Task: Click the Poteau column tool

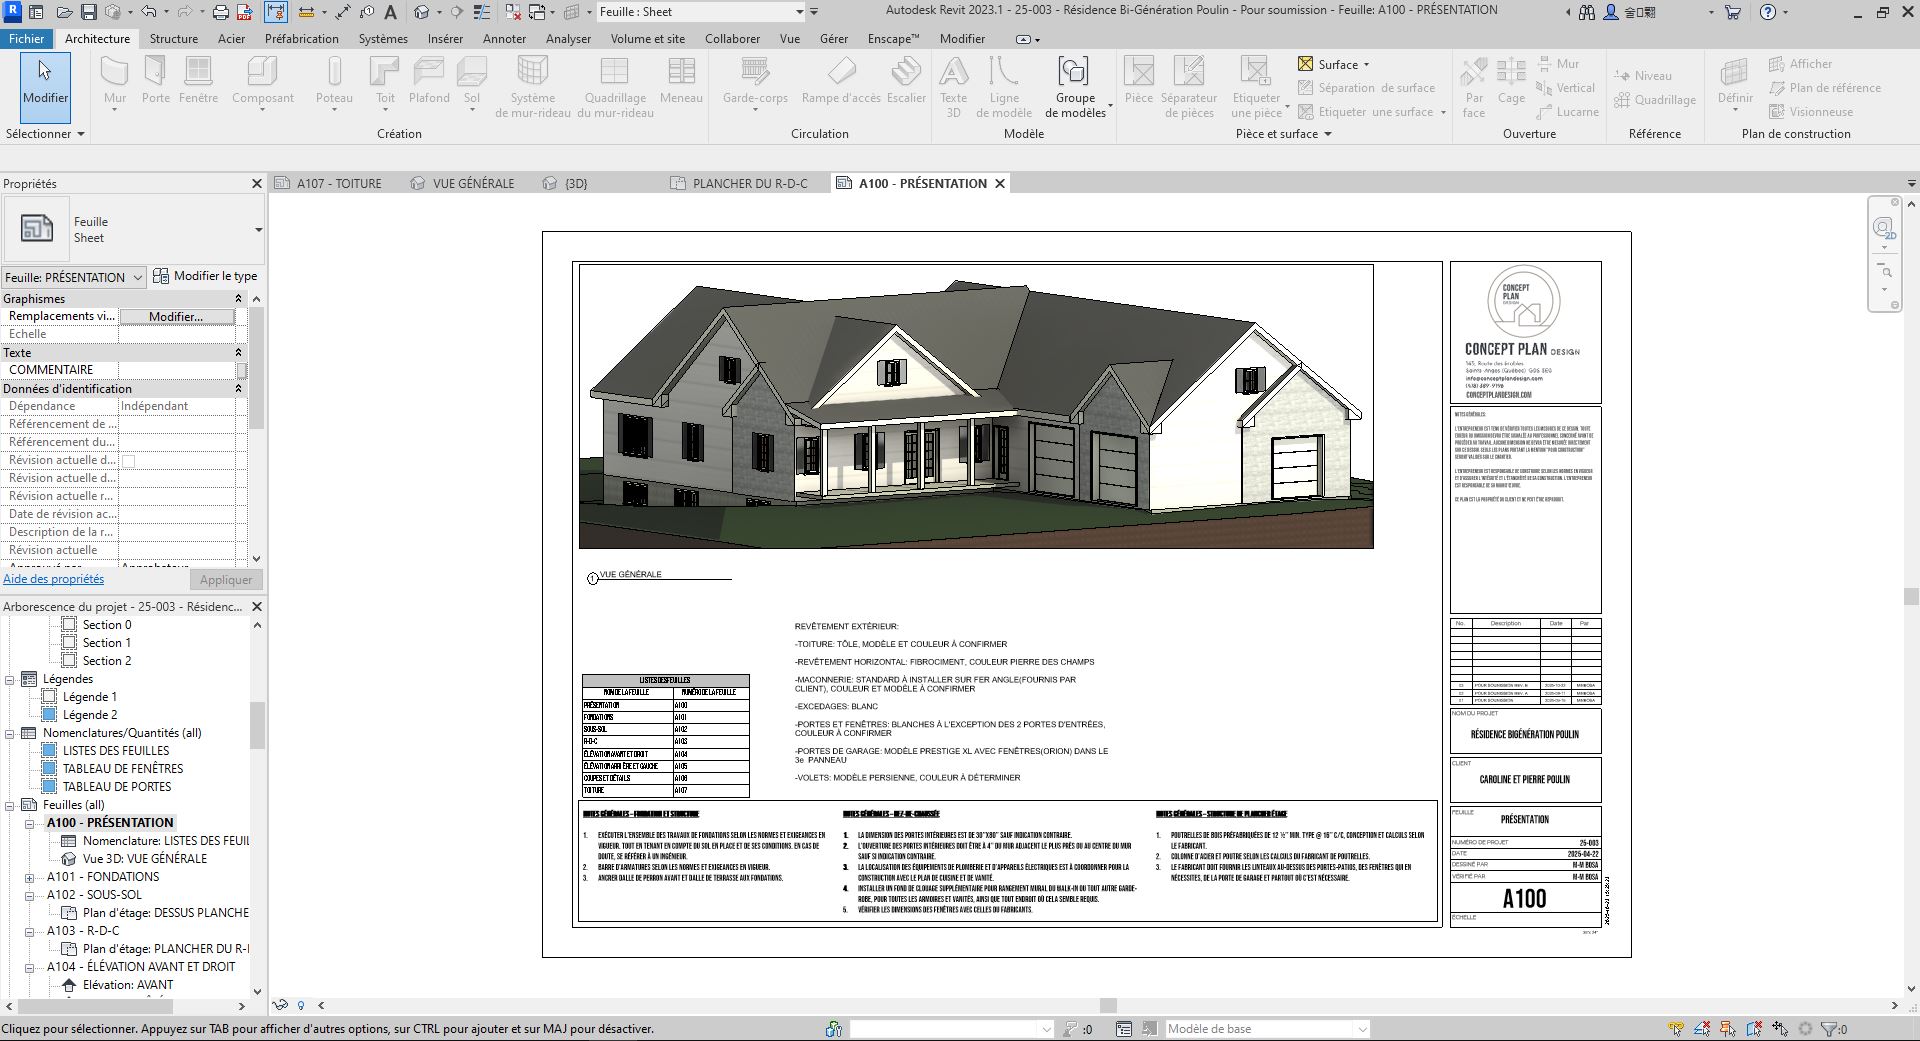Action: point(334,81)
